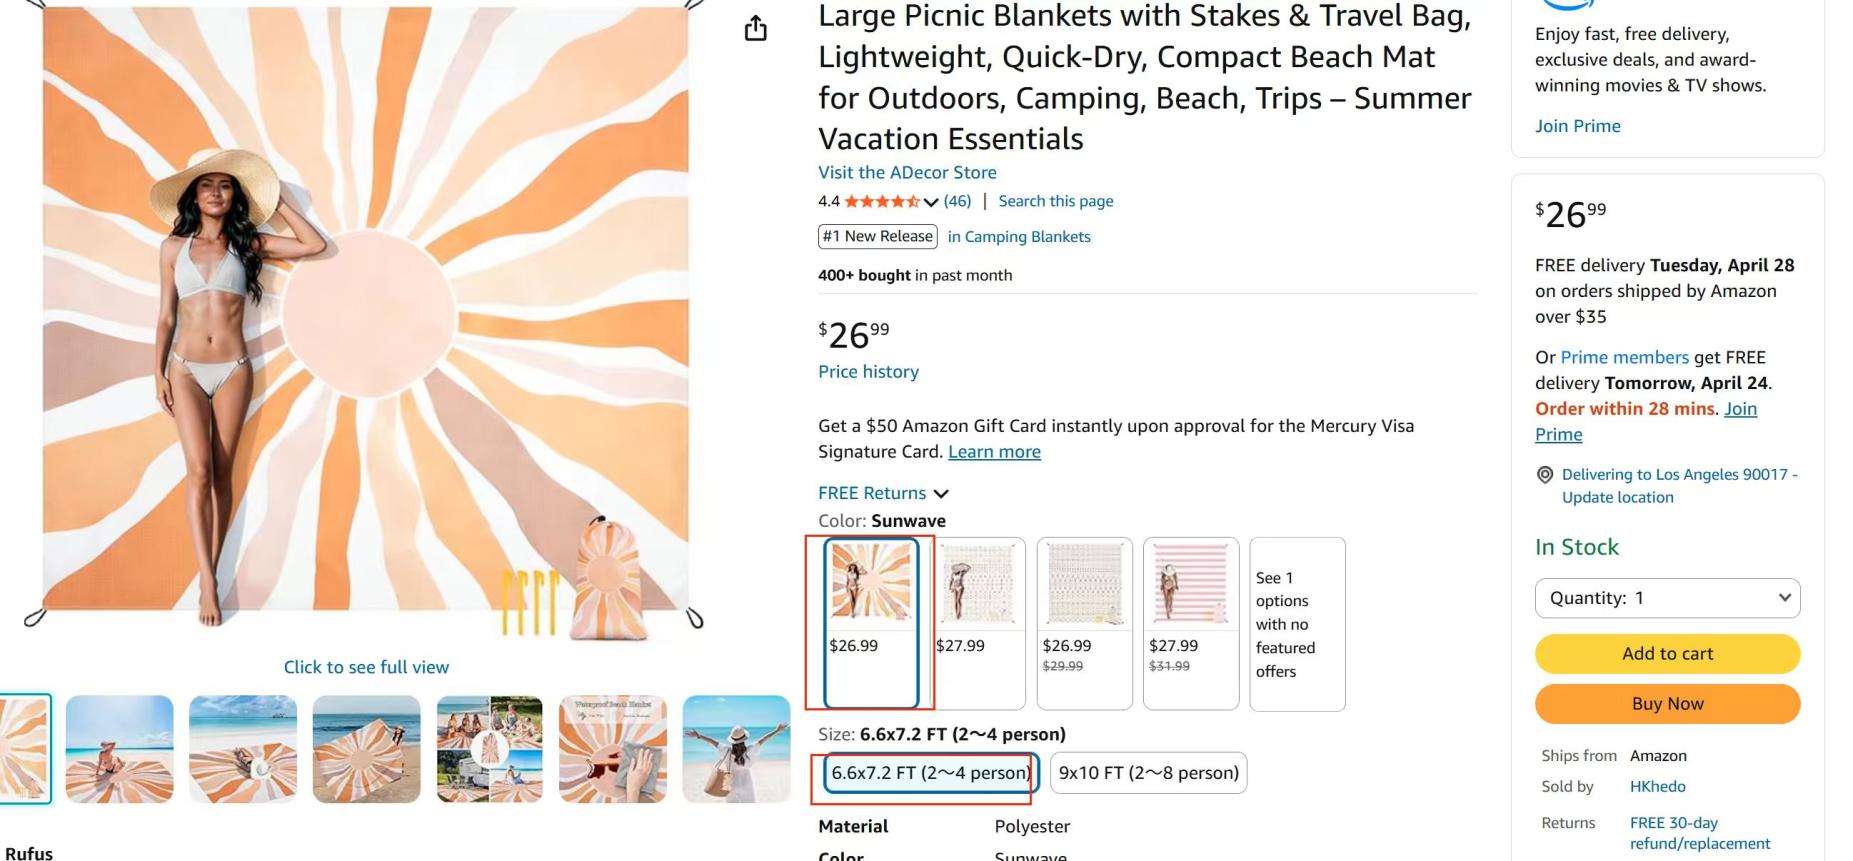Viewport: 1853px width, 861px height.
Task: Open the star rating breakdown chevron
Action: [x=931, y=202]
